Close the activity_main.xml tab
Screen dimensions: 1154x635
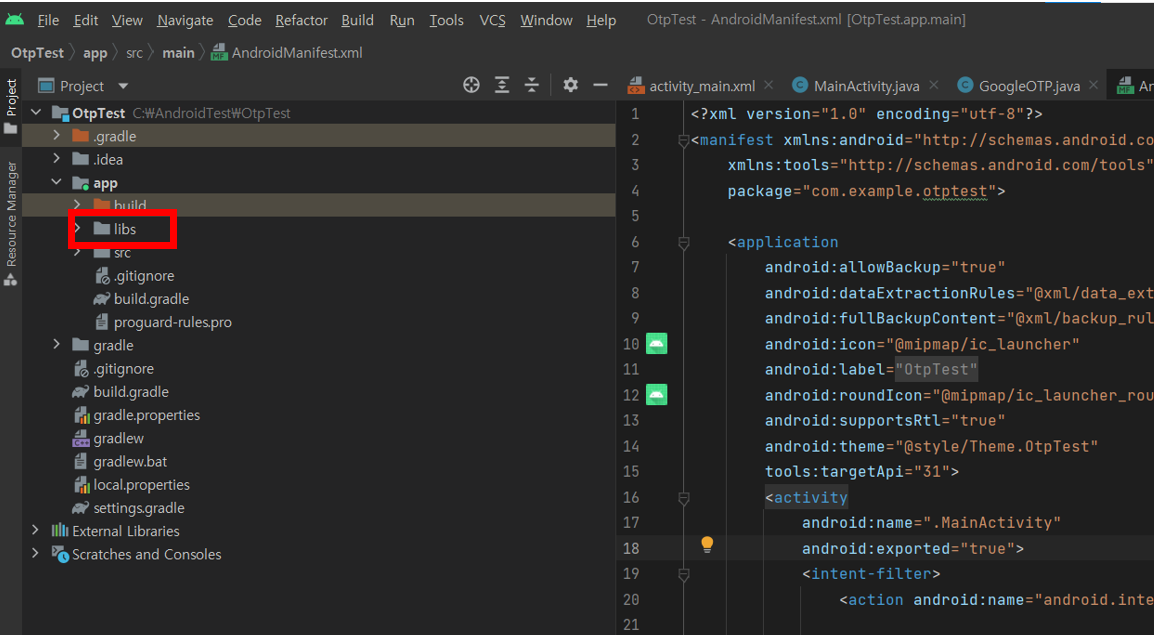tap(768, 85)
